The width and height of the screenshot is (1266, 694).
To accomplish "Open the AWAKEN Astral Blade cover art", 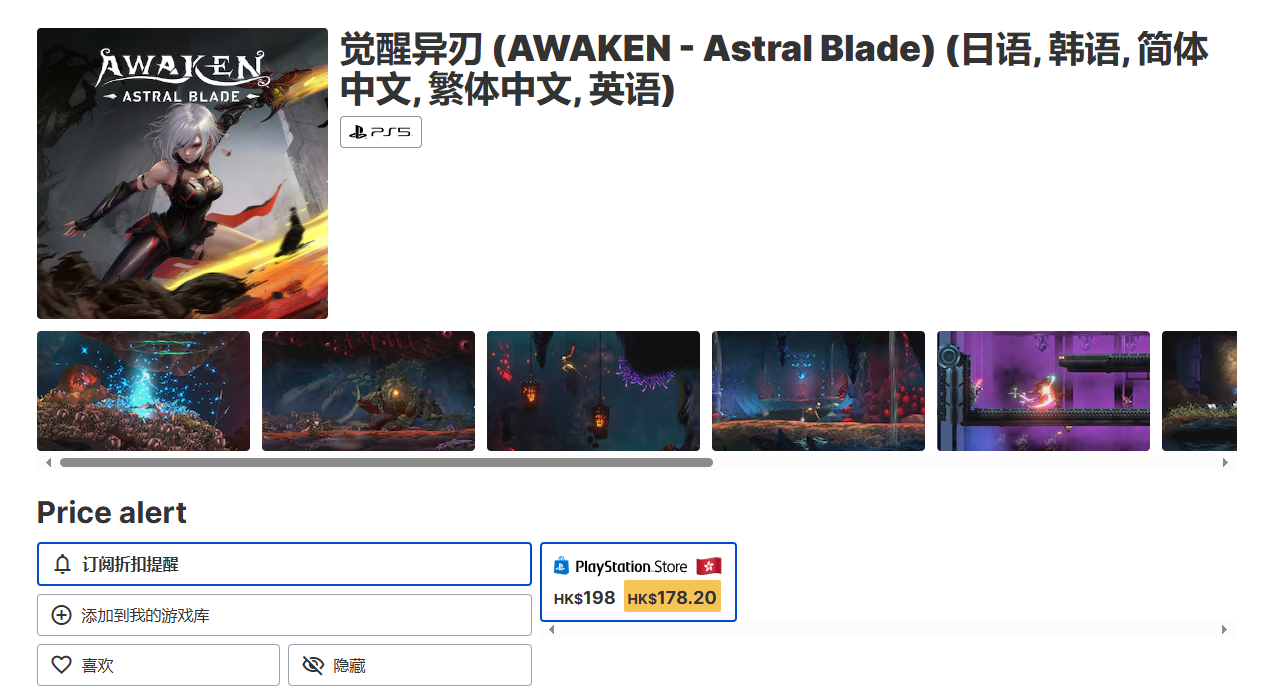I will point(182,173).
